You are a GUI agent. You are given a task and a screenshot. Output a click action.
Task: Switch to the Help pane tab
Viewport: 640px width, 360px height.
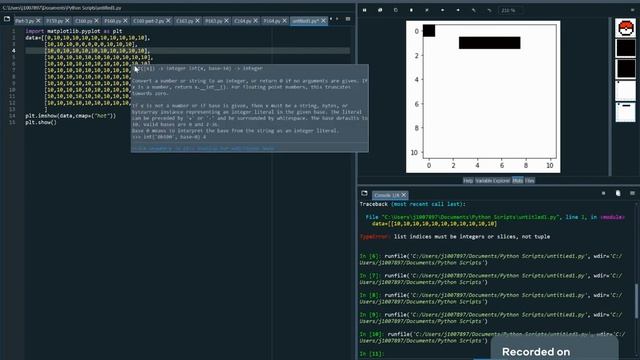[x=468, y=180]
